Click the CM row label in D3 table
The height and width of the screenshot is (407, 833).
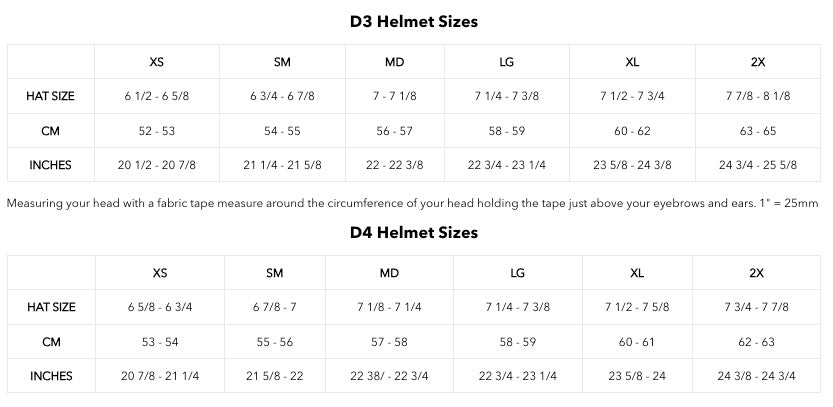tap(51, 131)
